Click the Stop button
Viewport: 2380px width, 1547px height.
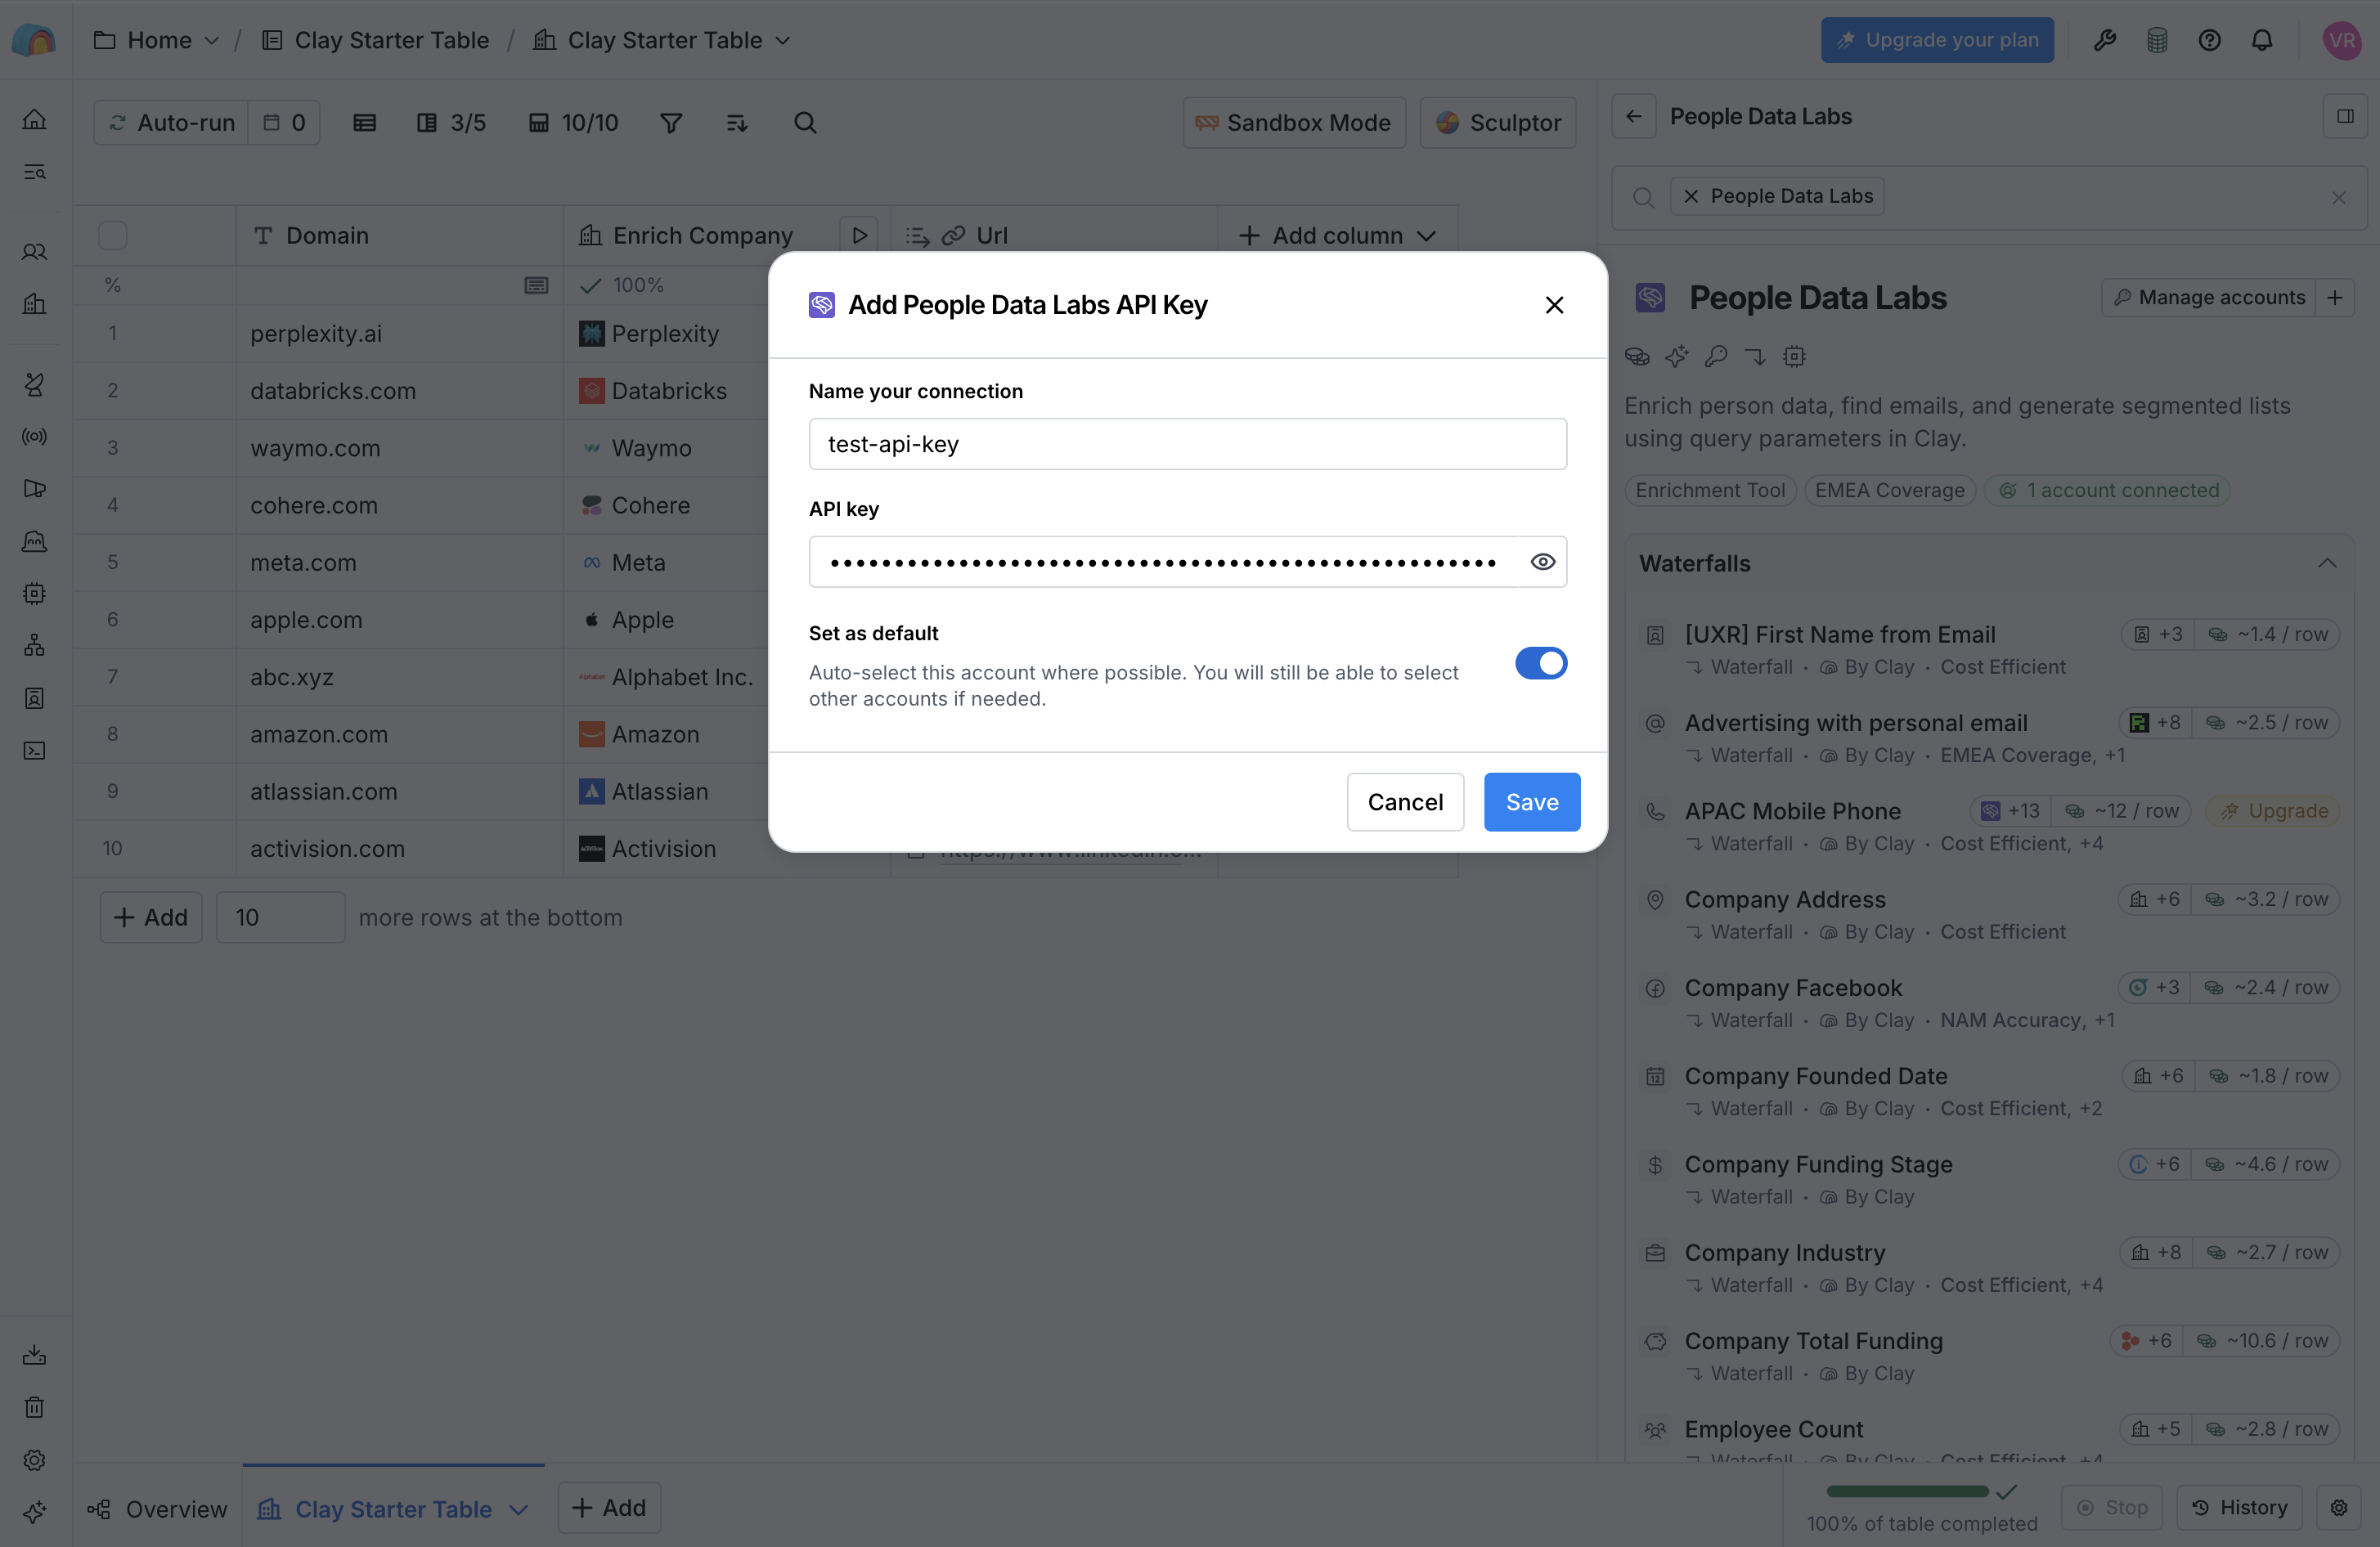click(x=2111, y=1507)
